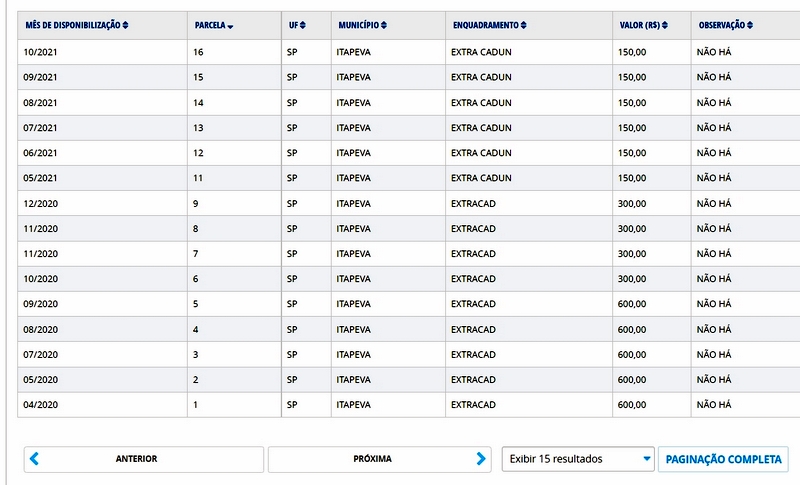
Task: Click right arrow on Próxima button
Action: point(481,459)
